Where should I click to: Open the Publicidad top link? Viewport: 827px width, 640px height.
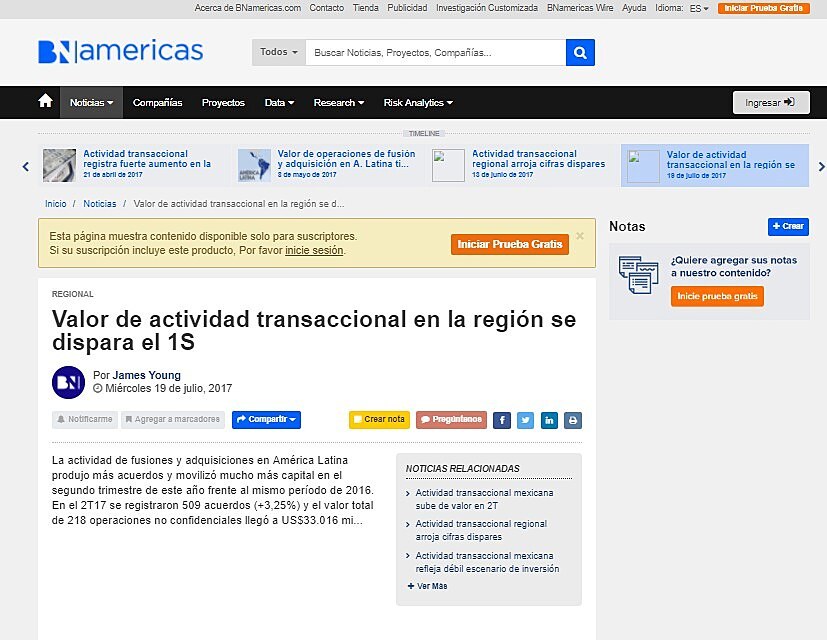pos(407,8)
